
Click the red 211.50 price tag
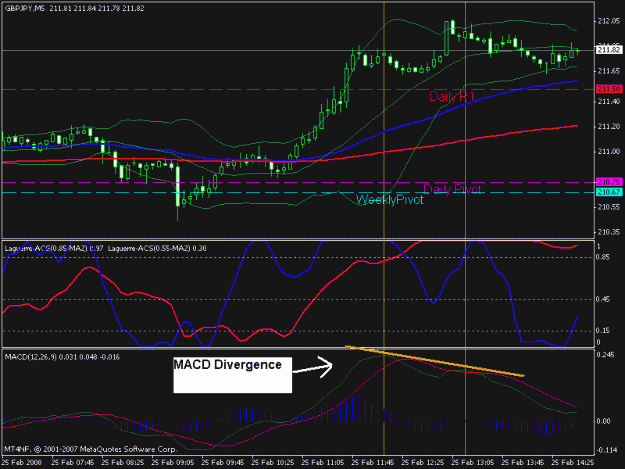(609, 89)
